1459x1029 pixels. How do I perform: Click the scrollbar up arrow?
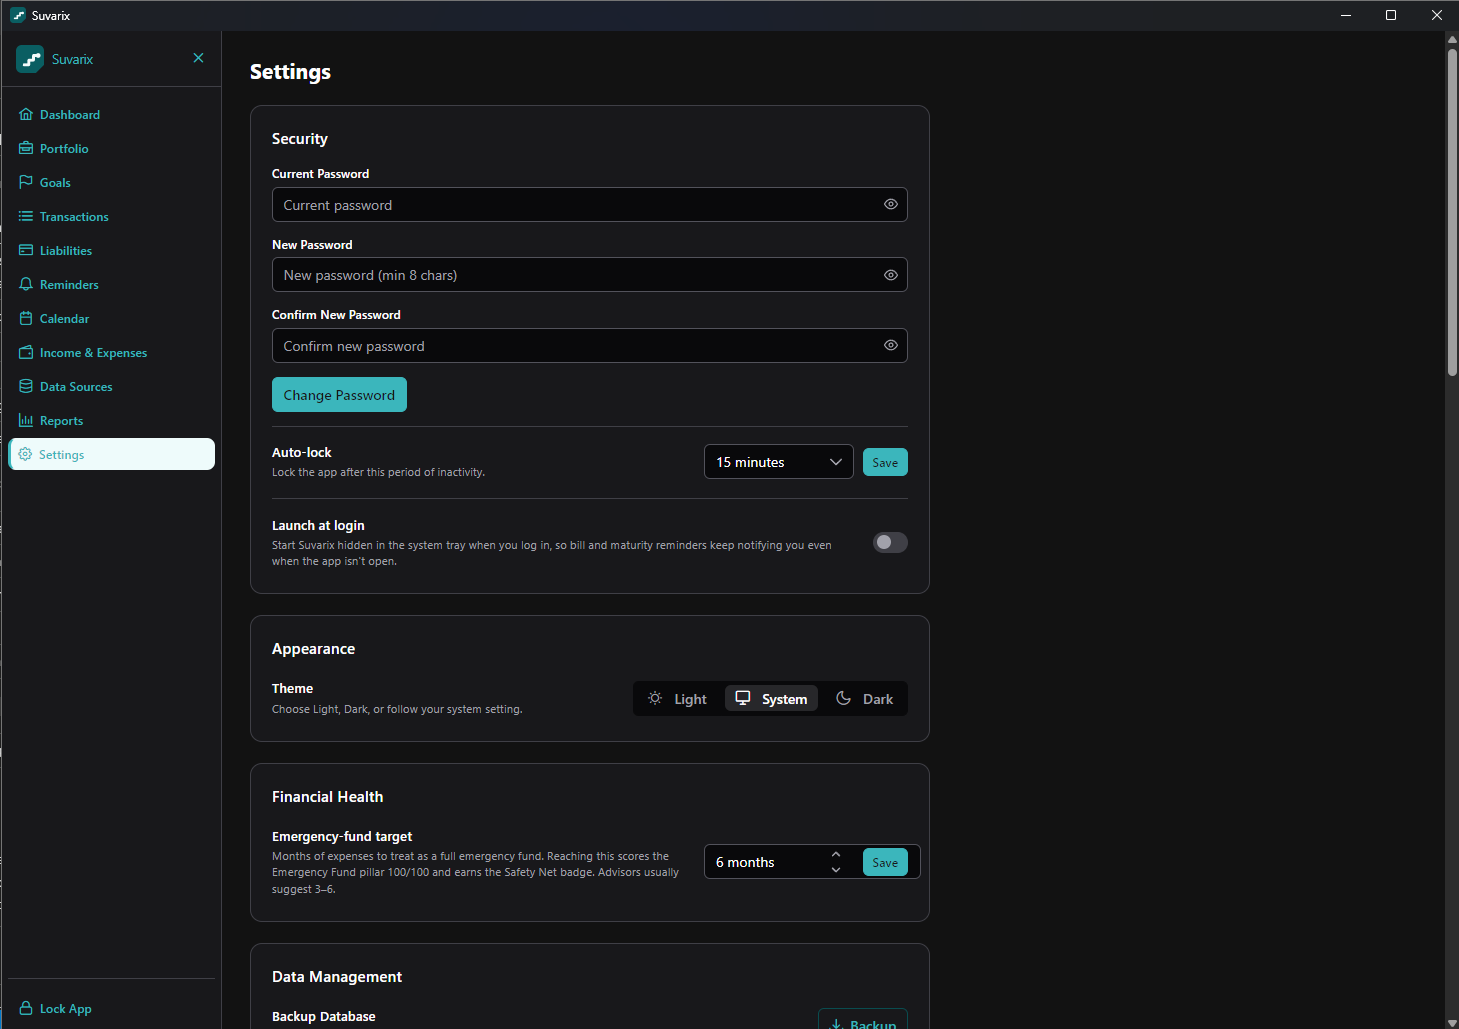pyautogui.click(x=1452, y=39)
